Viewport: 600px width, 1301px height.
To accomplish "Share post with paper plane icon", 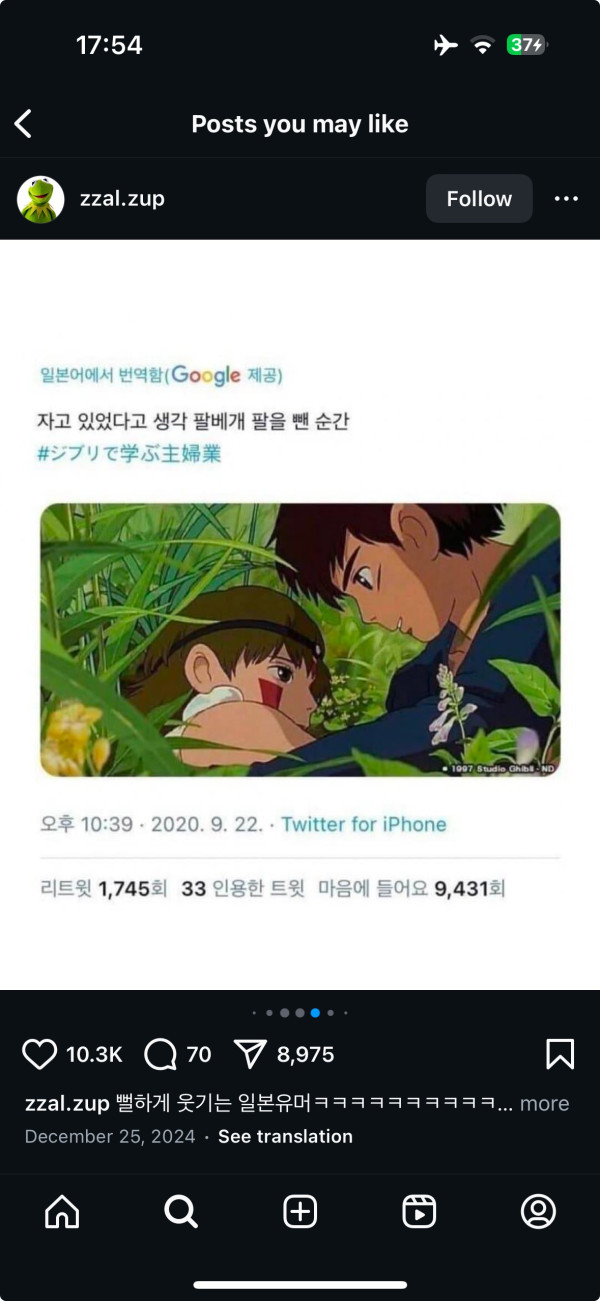I will pyautogui.click(x=250, y=1054).
